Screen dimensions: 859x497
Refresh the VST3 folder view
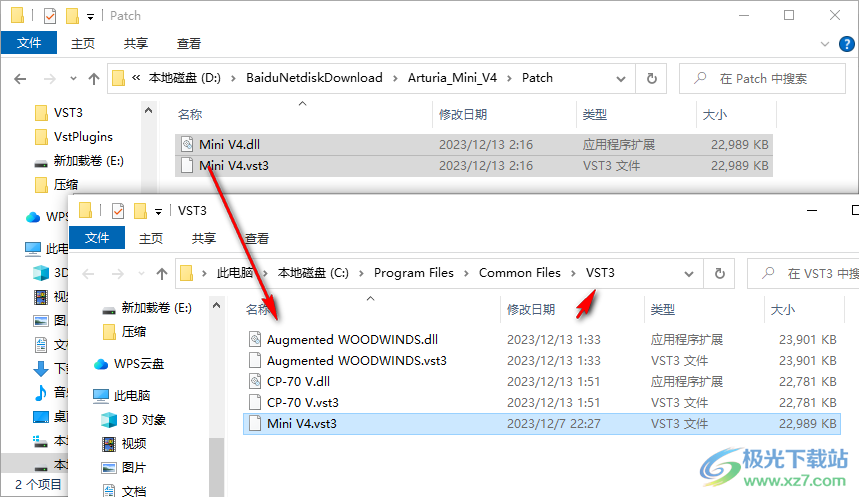pos(718,273)
